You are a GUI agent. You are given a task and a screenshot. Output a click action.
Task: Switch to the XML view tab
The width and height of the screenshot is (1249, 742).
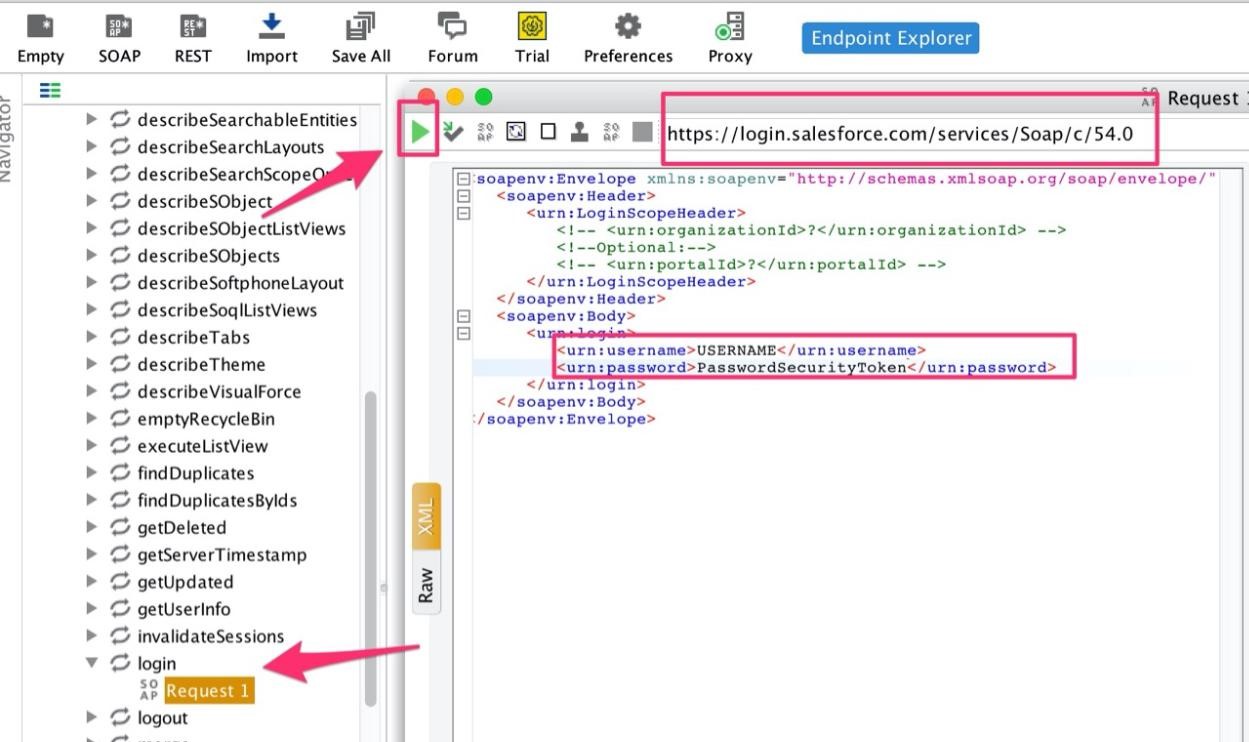426,518
